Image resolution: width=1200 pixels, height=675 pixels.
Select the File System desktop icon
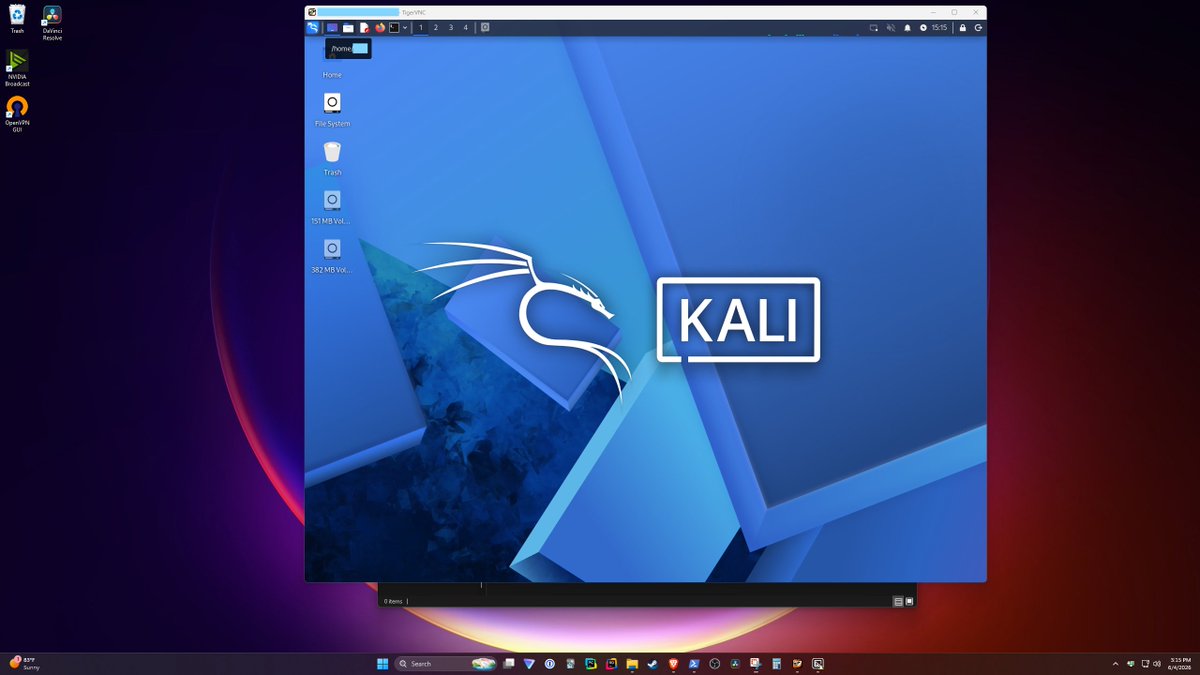click(x=332, y=110)
